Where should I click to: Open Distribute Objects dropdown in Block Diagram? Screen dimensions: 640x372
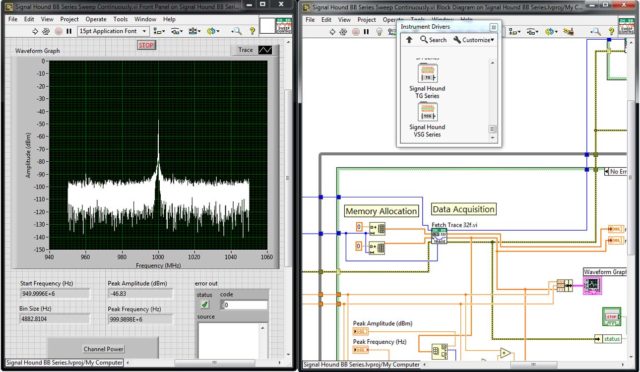click(532, 31)
